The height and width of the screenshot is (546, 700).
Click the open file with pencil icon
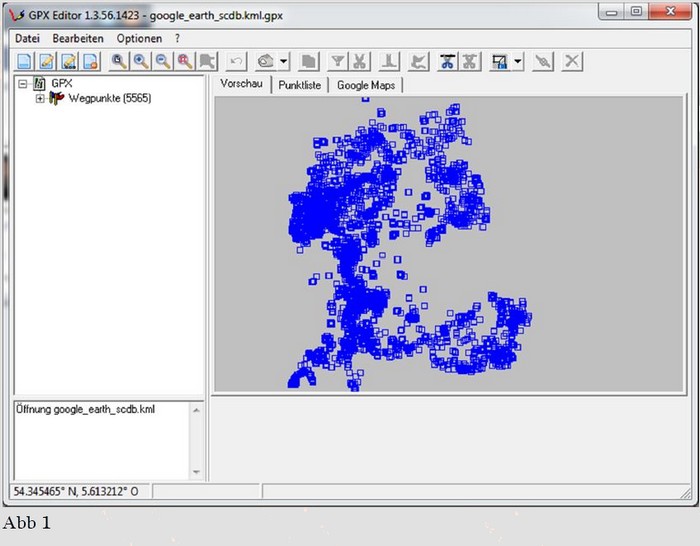47,62
